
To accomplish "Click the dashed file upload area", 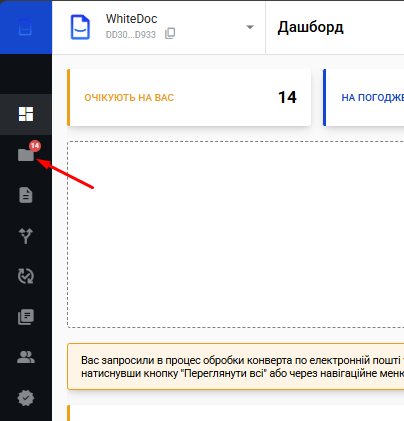I will (x=236, y=234).
